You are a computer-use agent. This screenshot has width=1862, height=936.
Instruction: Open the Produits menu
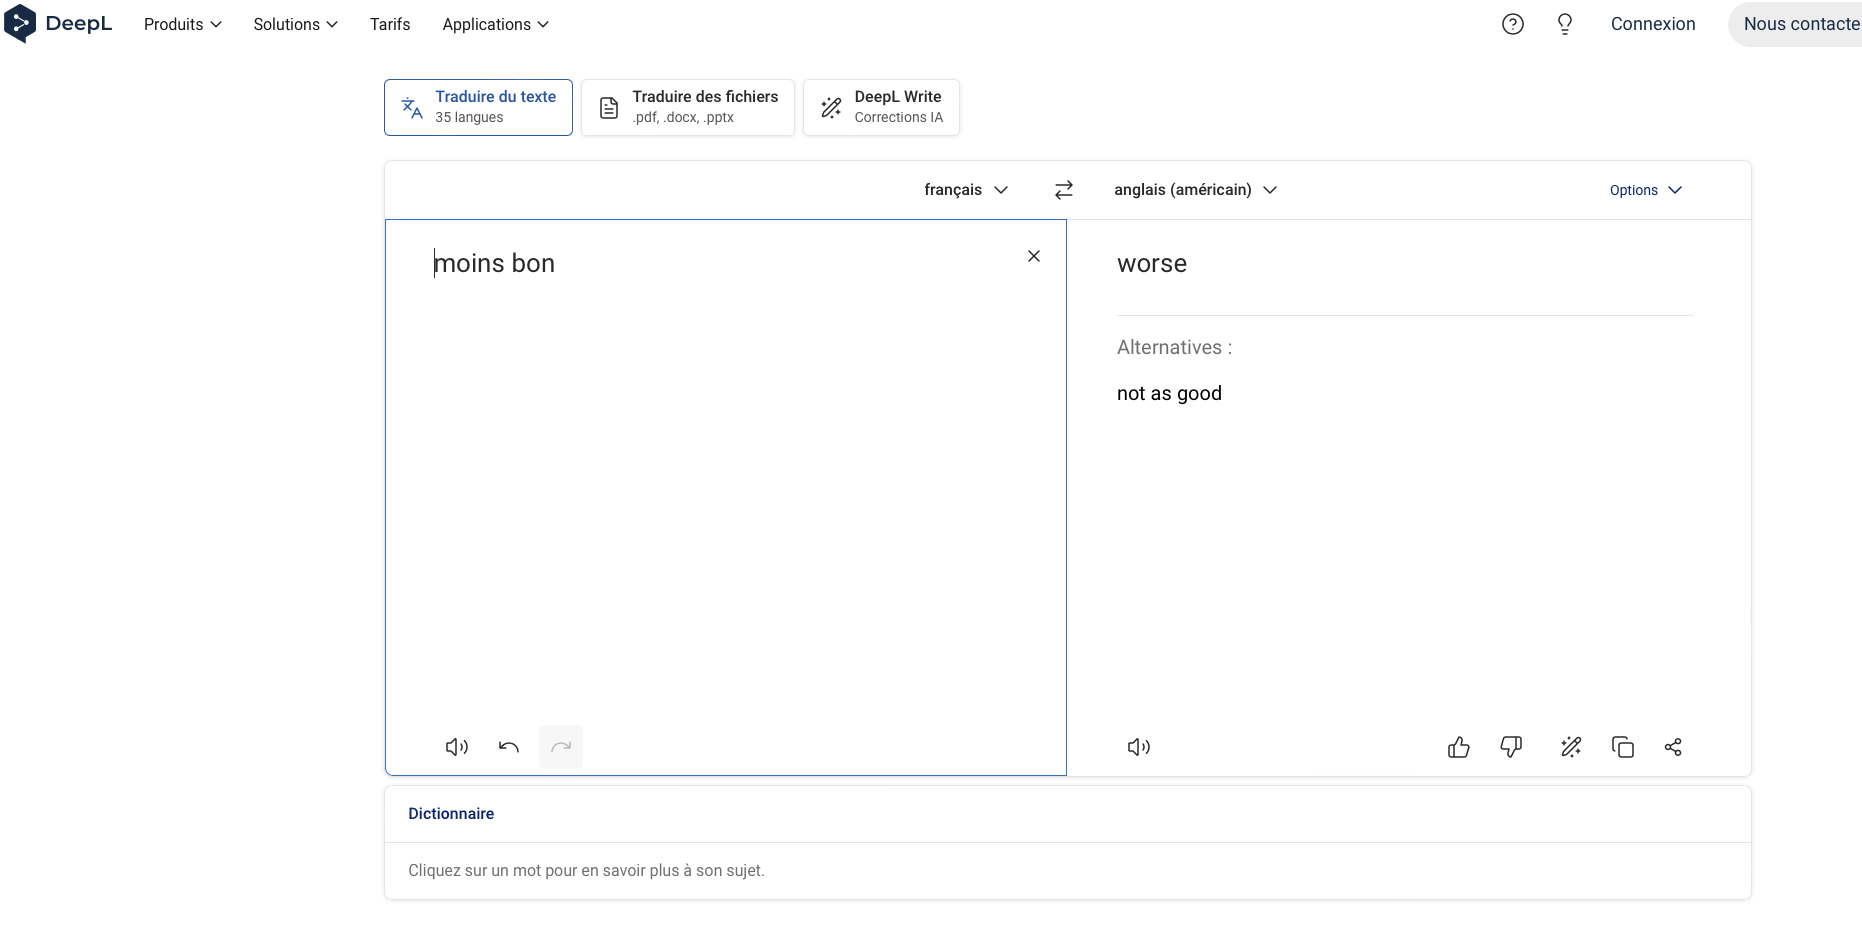[x=182, y=24]
